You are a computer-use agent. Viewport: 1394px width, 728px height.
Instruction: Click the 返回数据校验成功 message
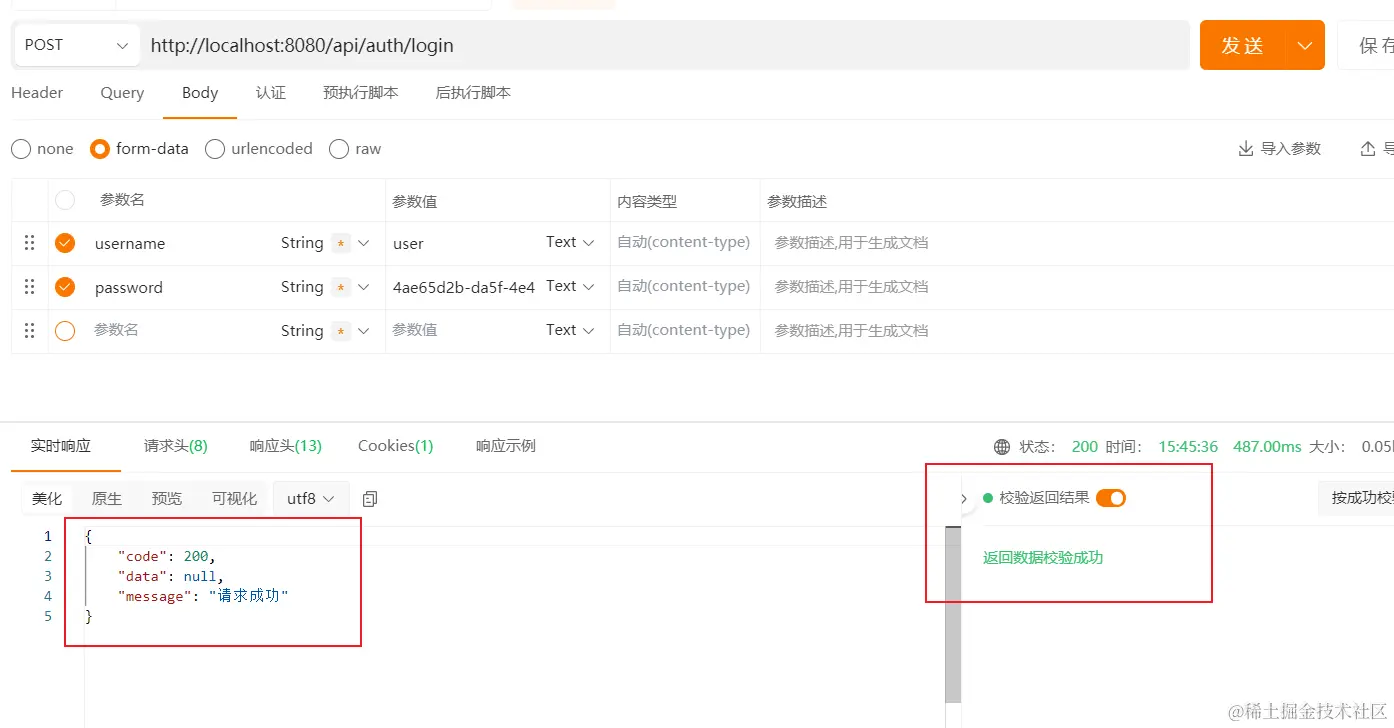pos(1043,558)
